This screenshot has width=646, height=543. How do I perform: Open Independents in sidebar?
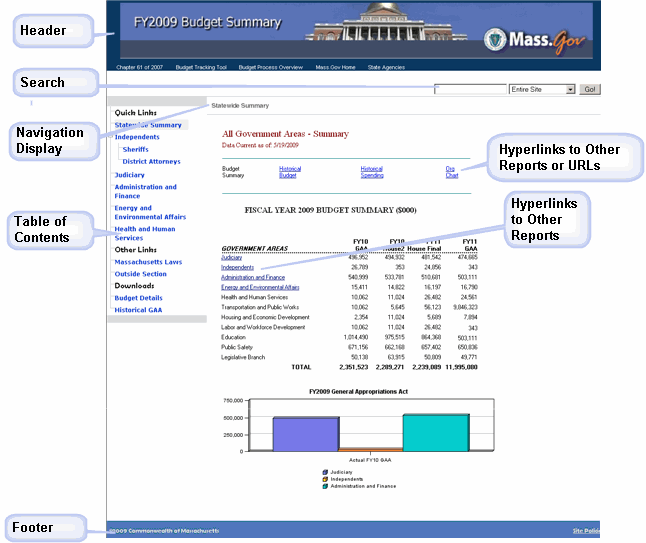coord(137,137)
